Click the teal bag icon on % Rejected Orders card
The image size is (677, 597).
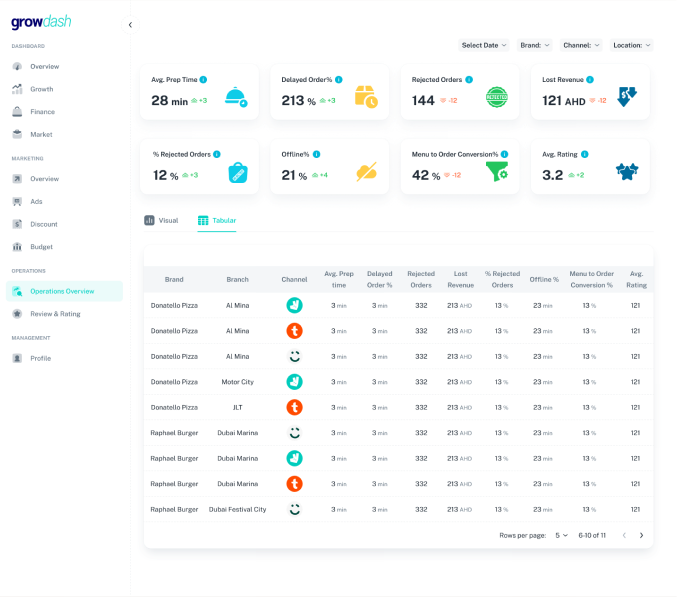[238, 173]
